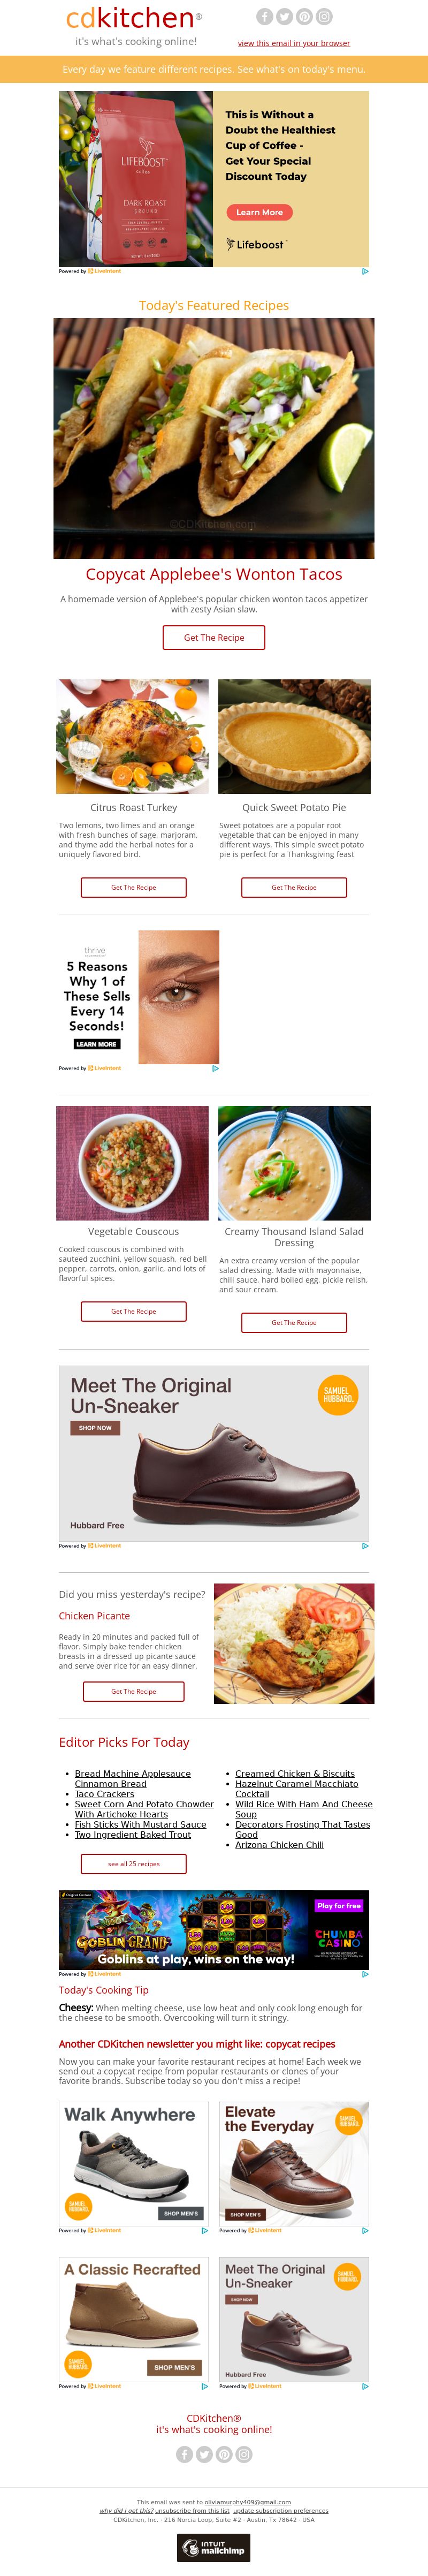The image size is (428, 2576).
Task: Open the Twitter icon in the header
Action: (284, 16)
